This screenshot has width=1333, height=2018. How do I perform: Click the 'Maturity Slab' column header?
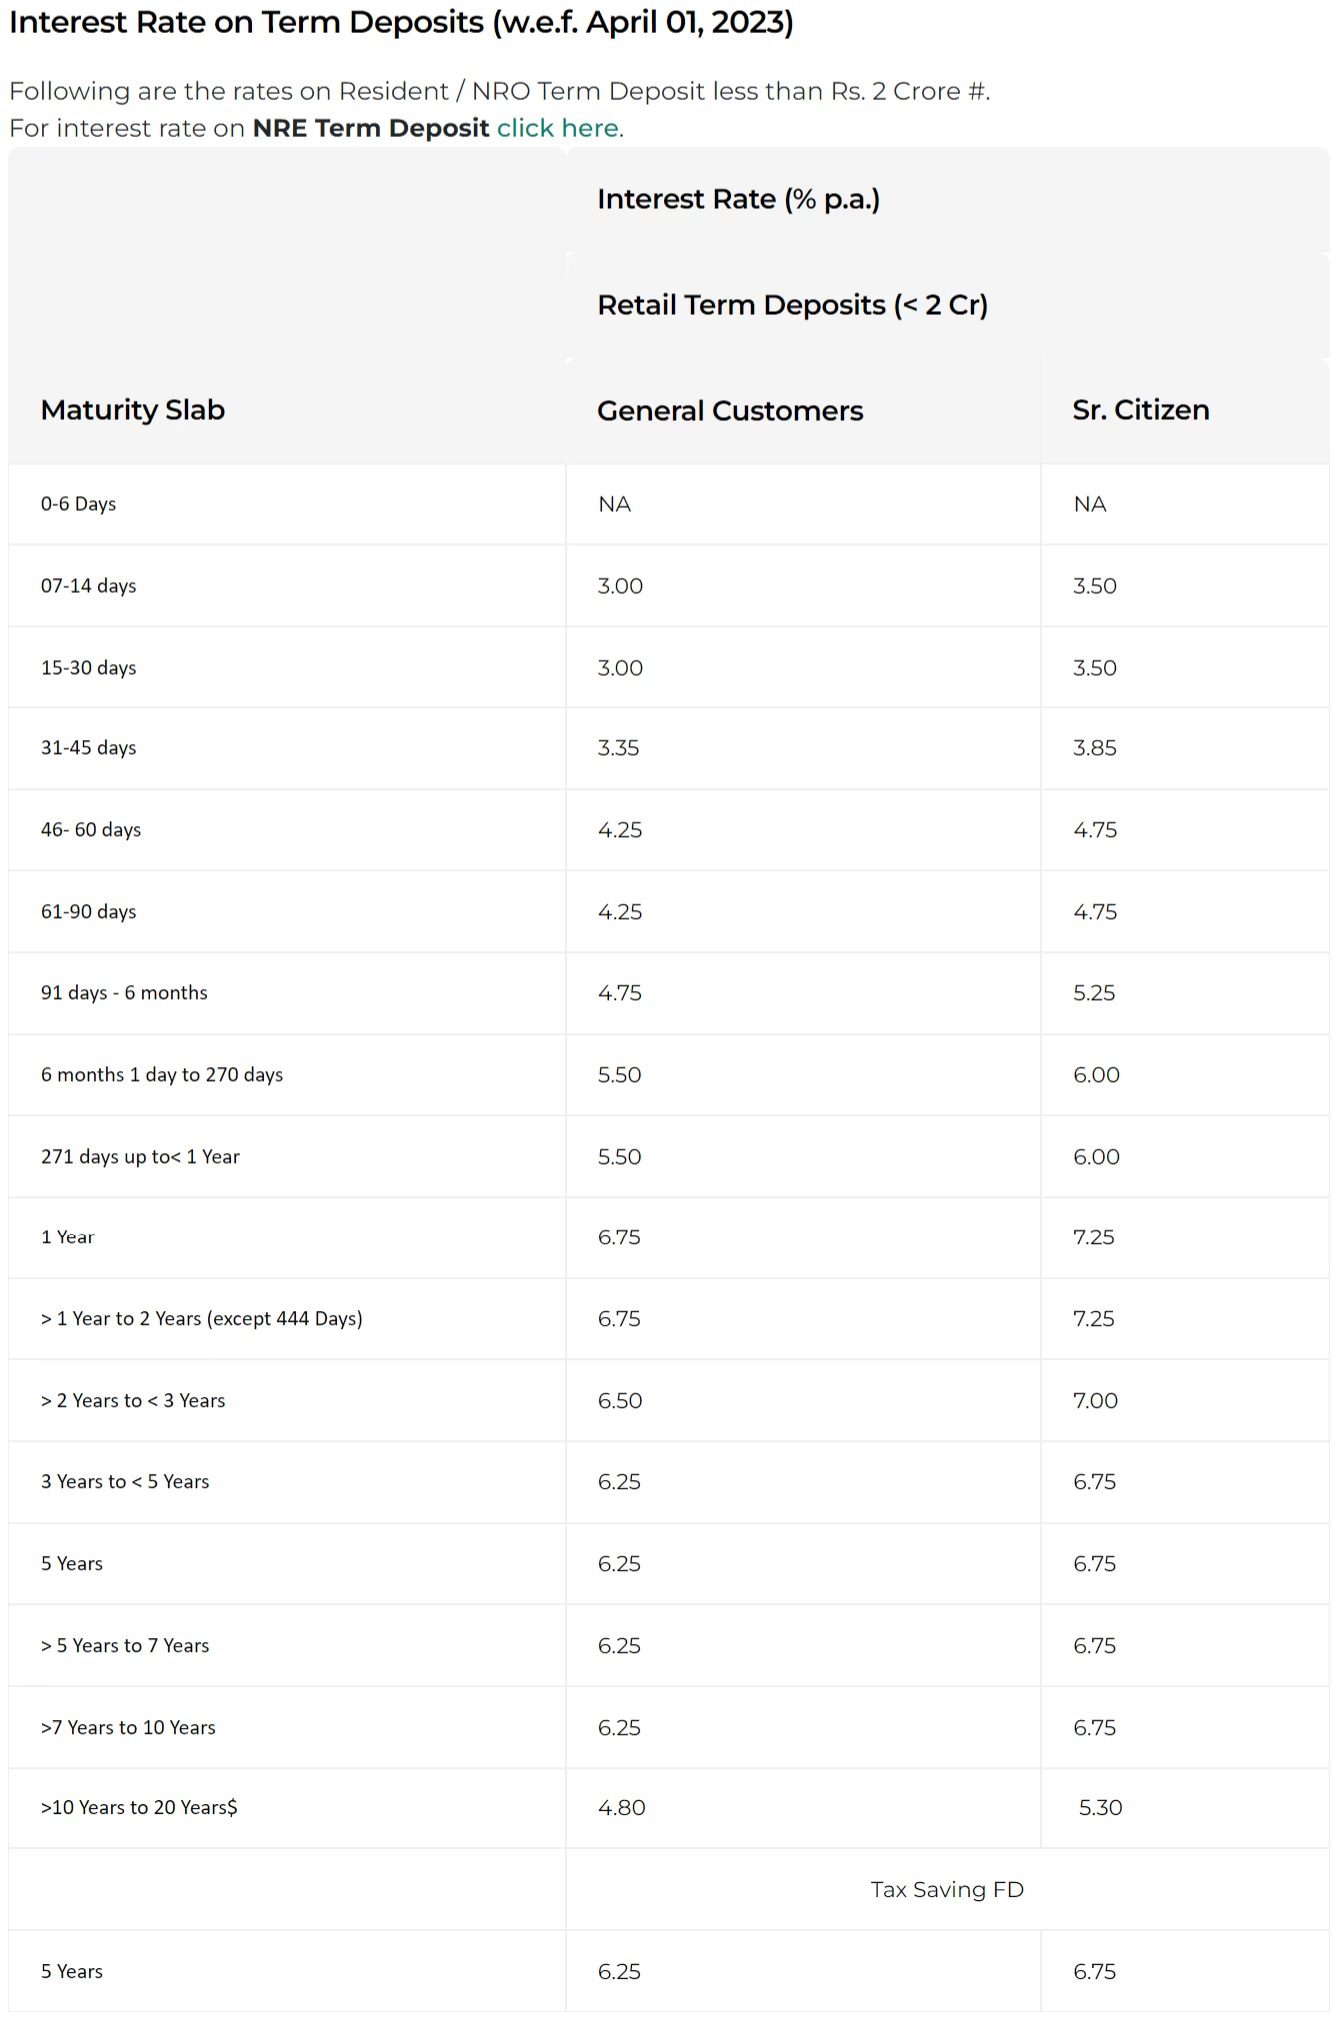[x=132, y=410]
